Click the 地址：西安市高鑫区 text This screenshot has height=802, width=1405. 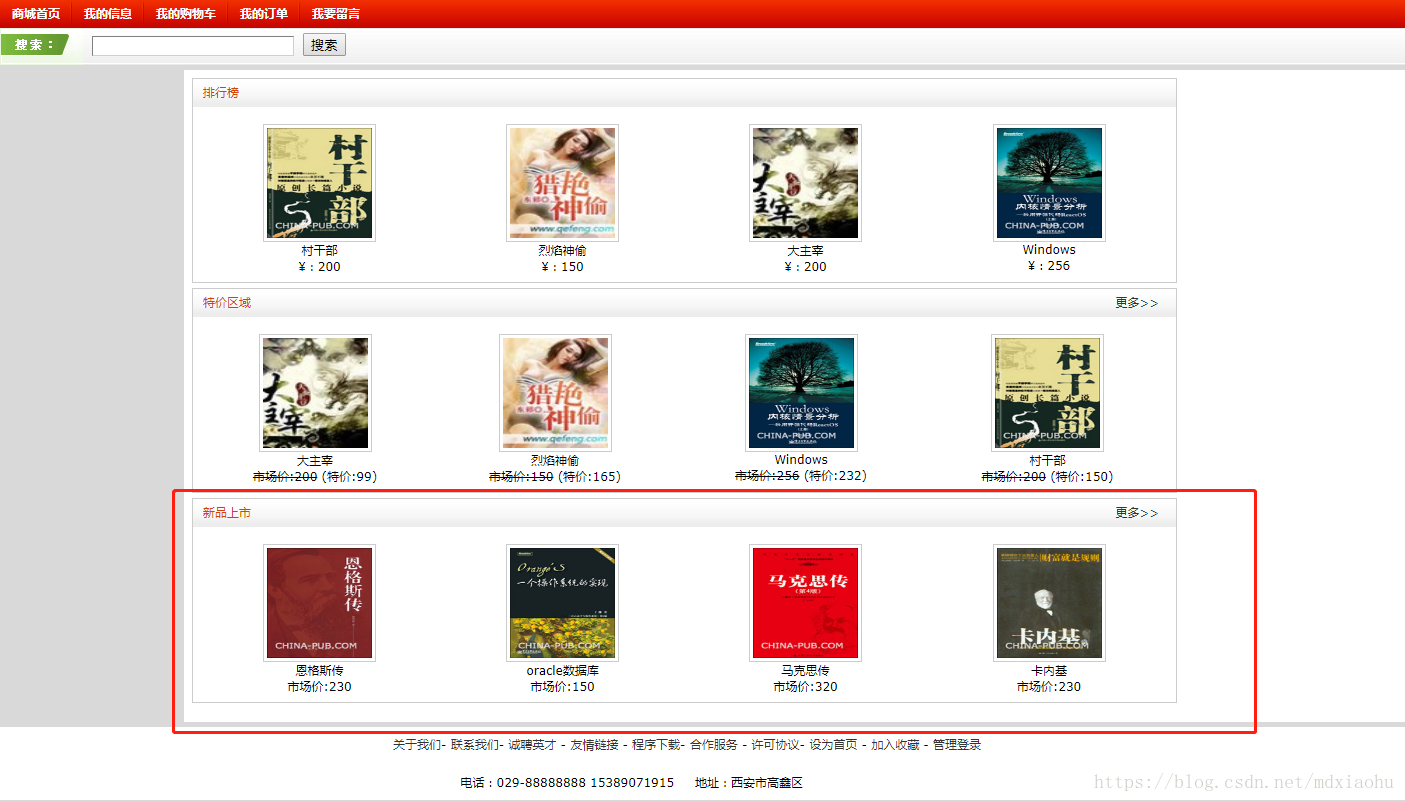(x=749, y=783)
